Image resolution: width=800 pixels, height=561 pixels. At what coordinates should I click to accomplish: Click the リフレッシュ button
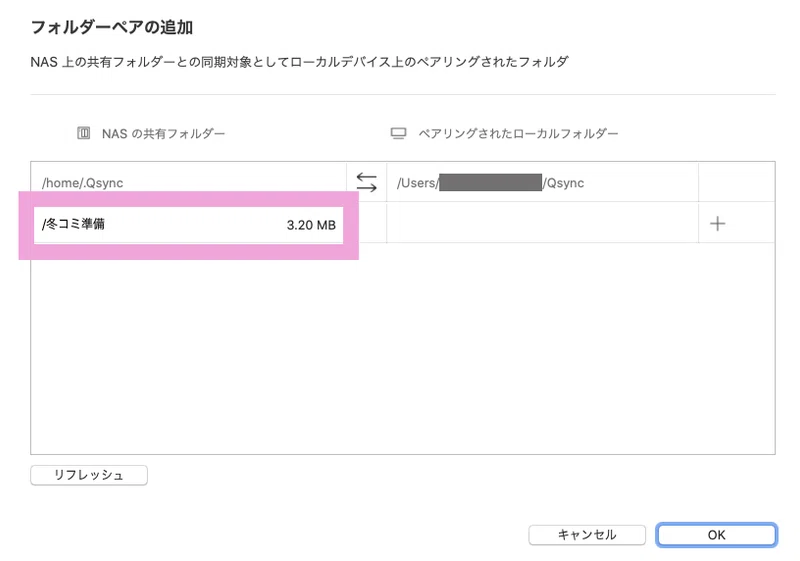click(x=89, y=475)
